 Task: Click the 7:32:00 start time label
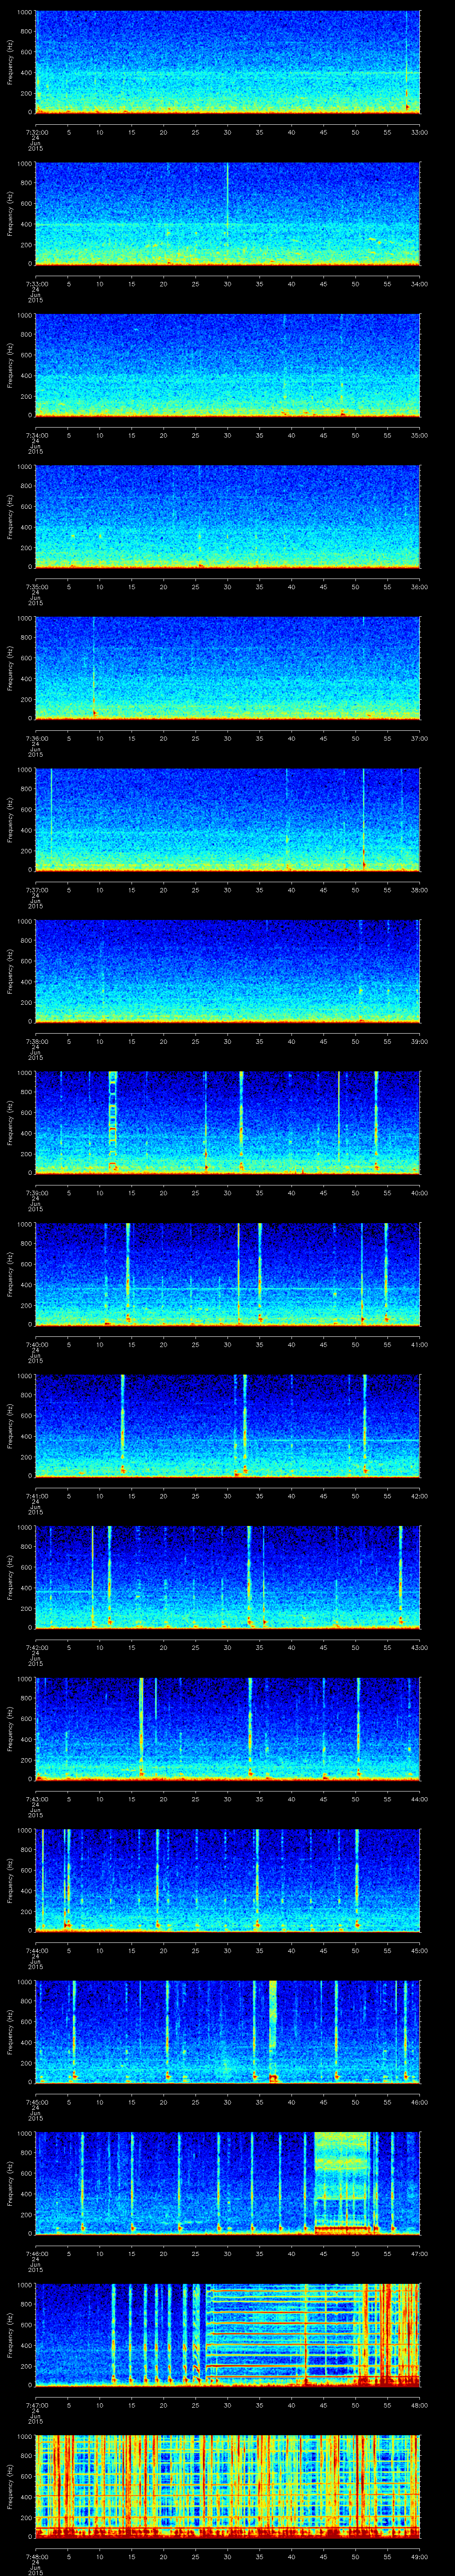[x=36, y=132]
